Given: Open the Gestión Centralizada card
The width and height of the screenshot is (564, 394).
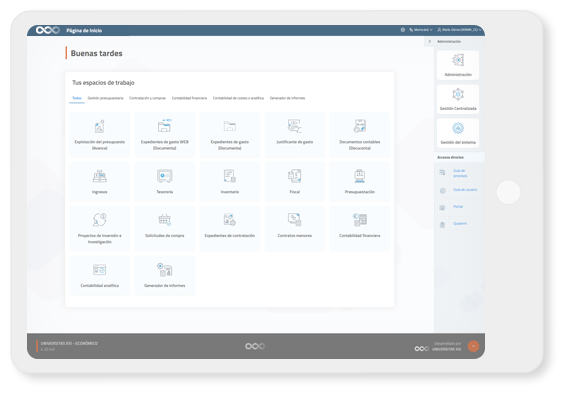Looking at the screenshot, I should pyautogui.click(x=458, y=99).
